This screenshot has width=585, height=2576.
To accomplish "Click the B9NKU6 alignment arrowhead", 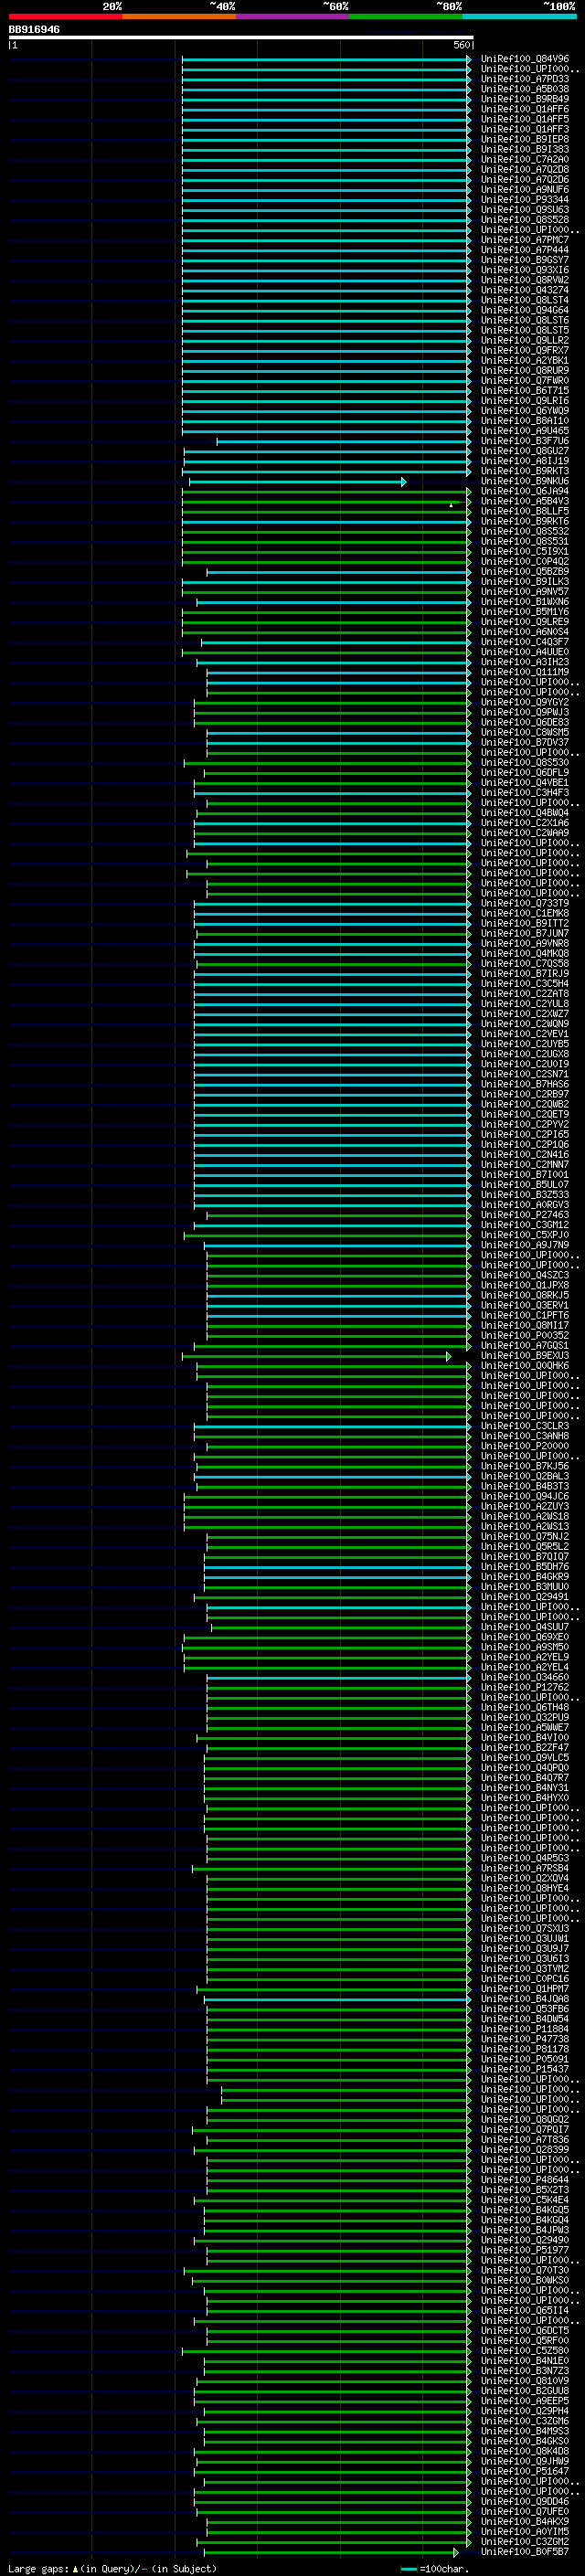I will [x=404, y=482].
